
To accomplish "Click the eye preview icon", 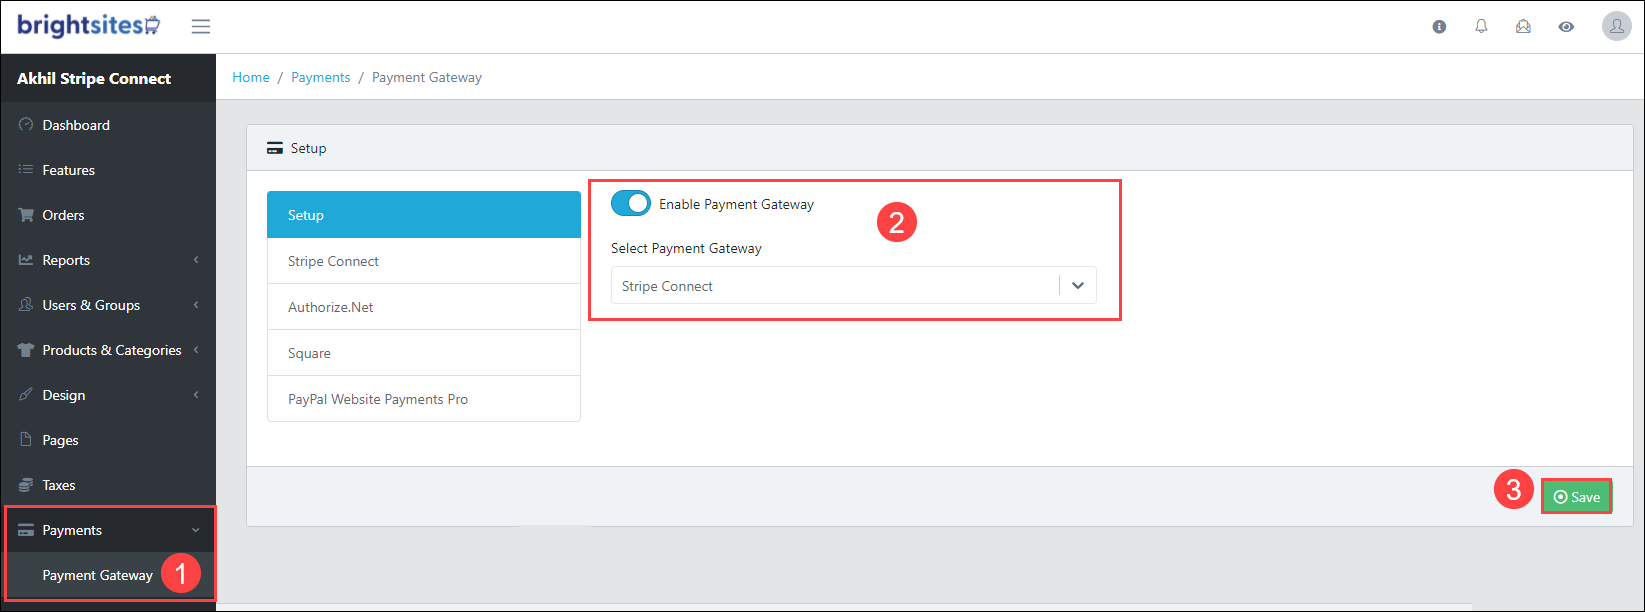I will pos(1566,27).
